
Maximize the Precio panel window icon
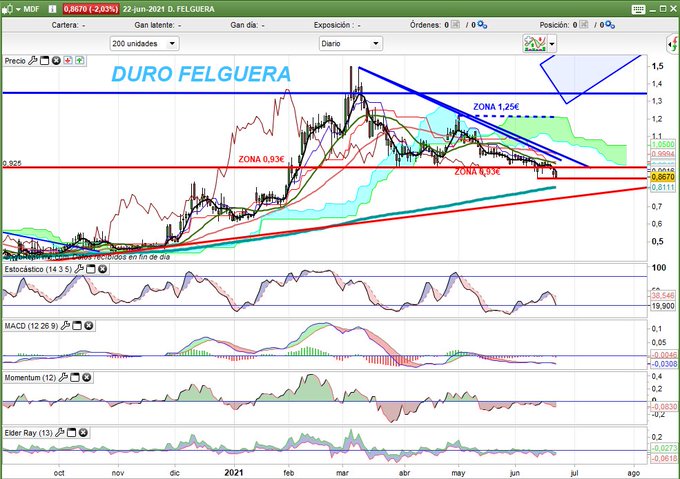tap(44, 61)
